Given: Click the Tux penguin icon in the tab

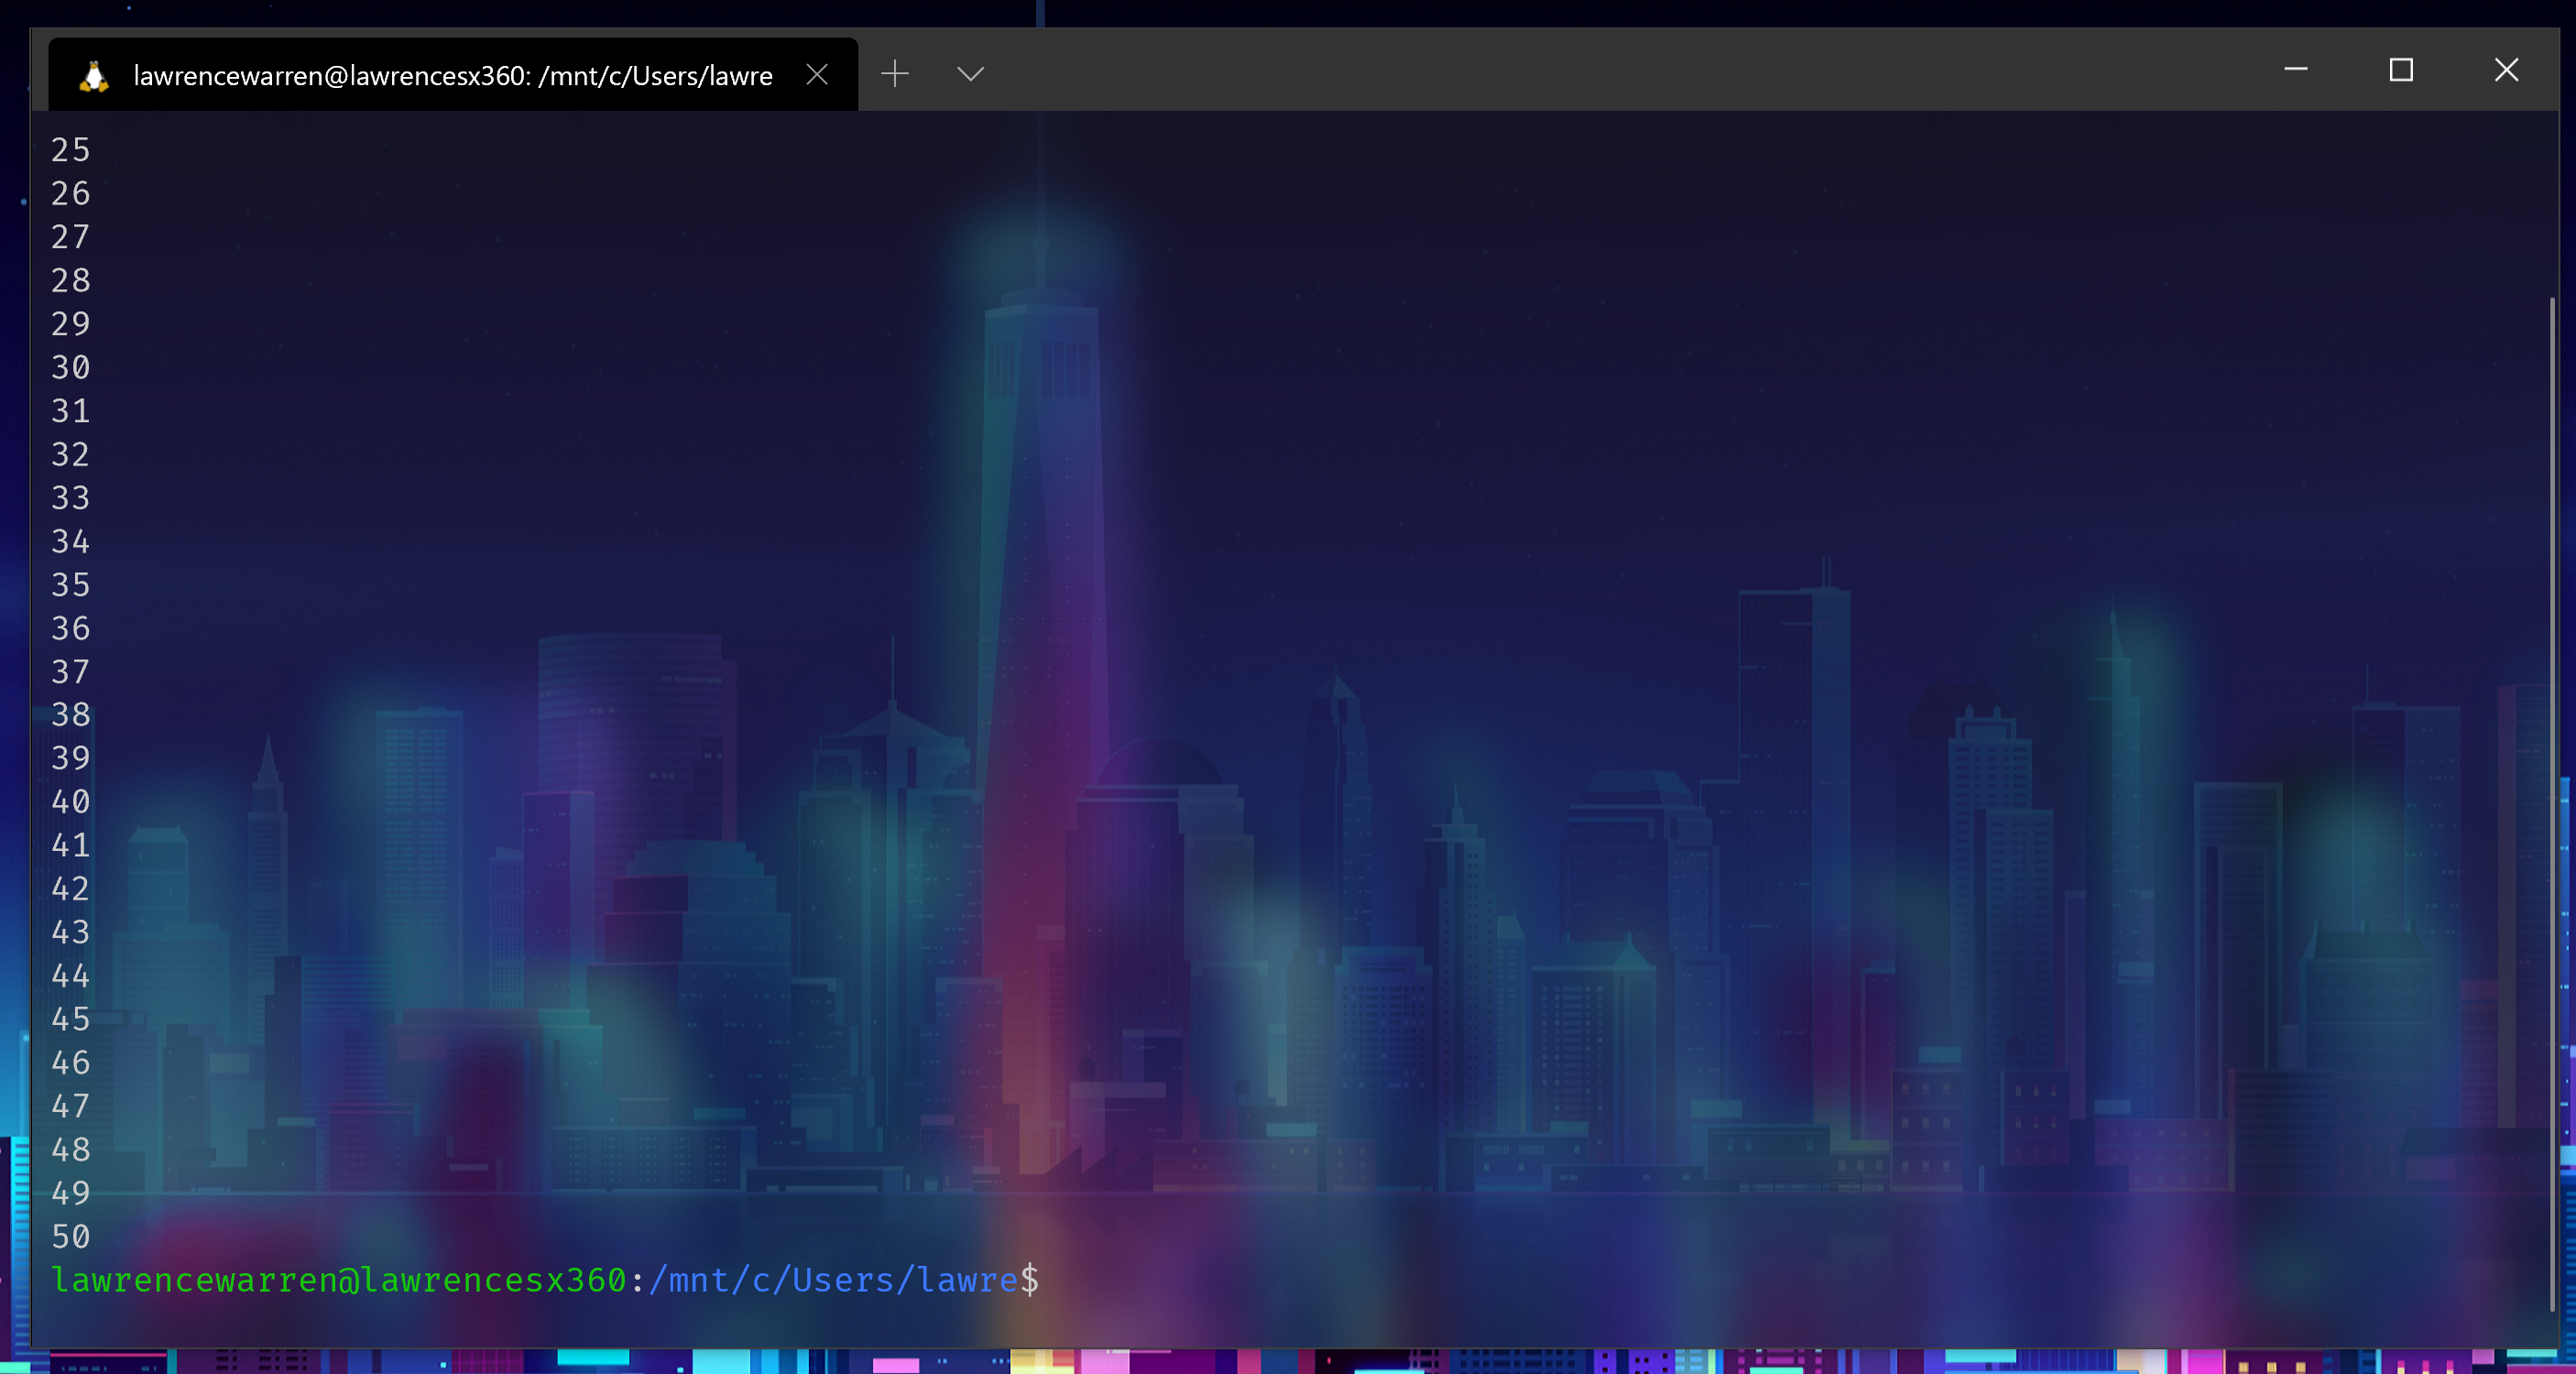Looking at the screenshot, I should [x=94, y=76].
